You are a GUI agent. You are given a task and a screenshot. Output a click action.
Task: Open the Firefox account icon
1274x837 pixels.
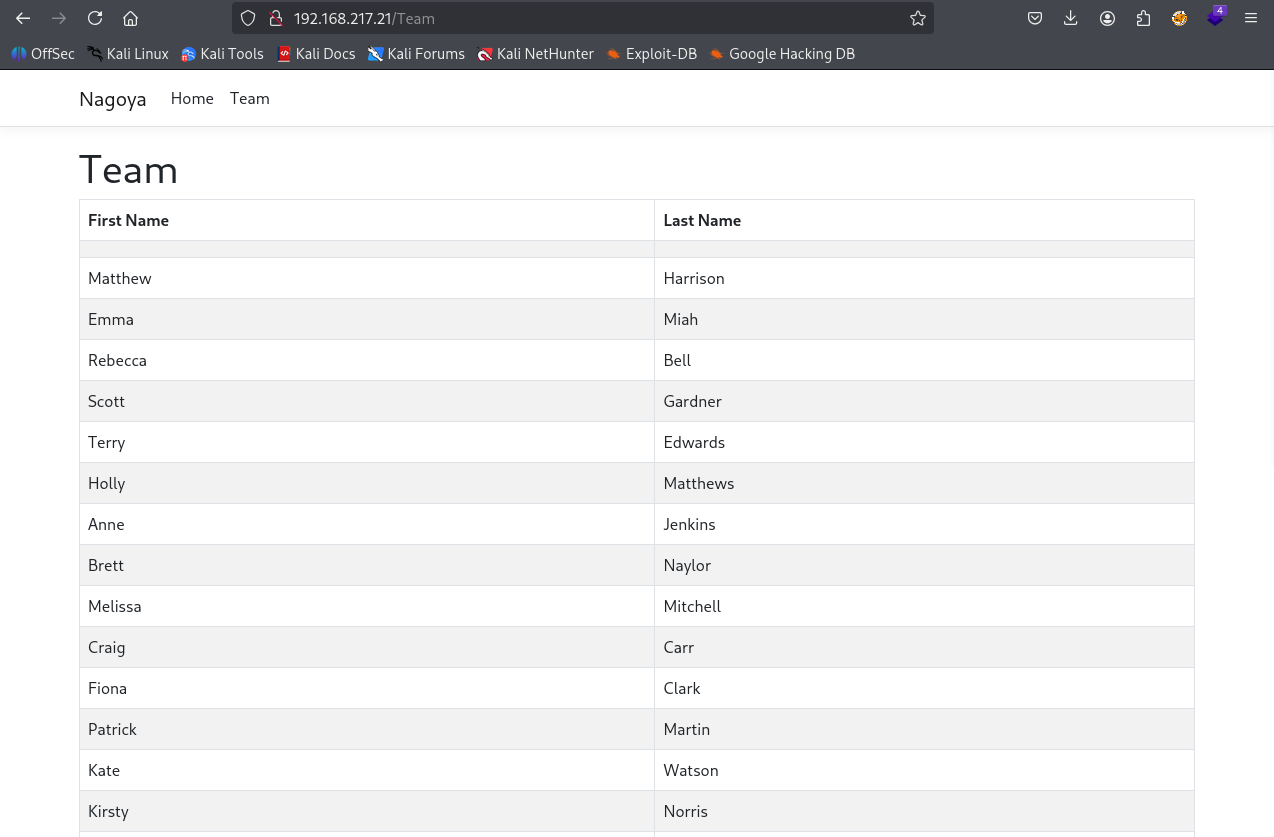(x=1107, y=18)
